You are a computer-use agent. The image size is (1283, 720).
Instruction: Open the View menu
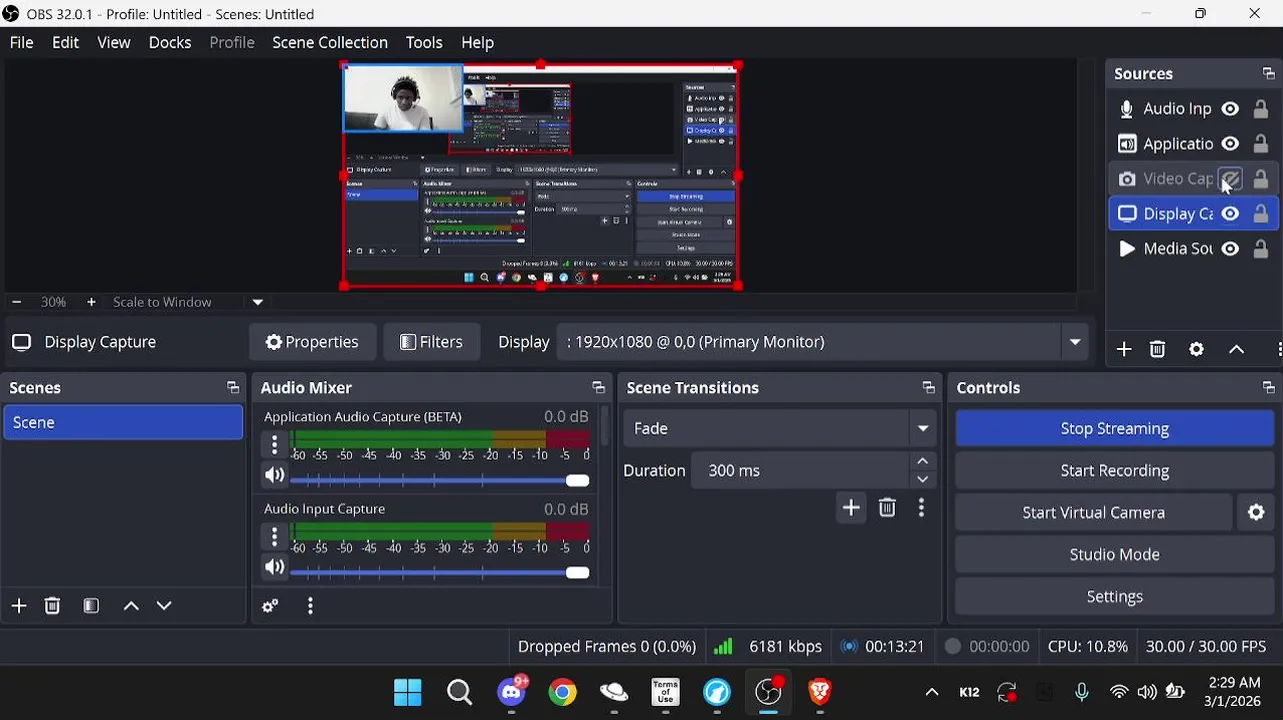(x=114, y=43)
